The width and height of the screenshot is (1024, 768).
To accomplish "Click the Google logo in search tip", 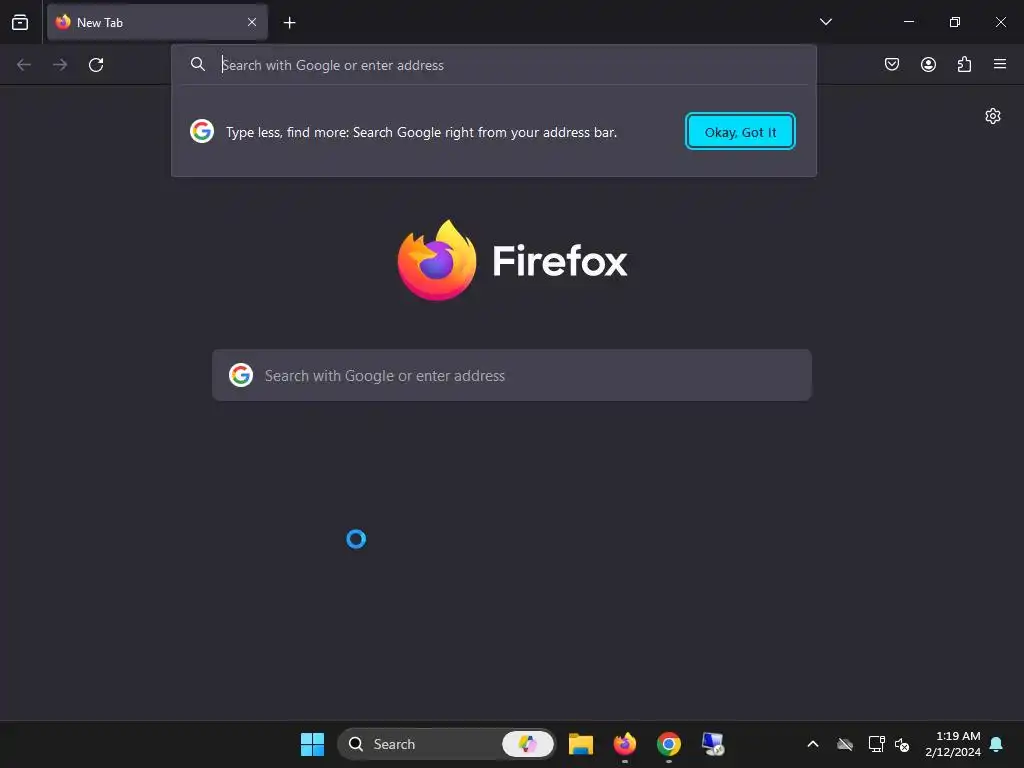I will pyautogui.click(x=202, y=131).
